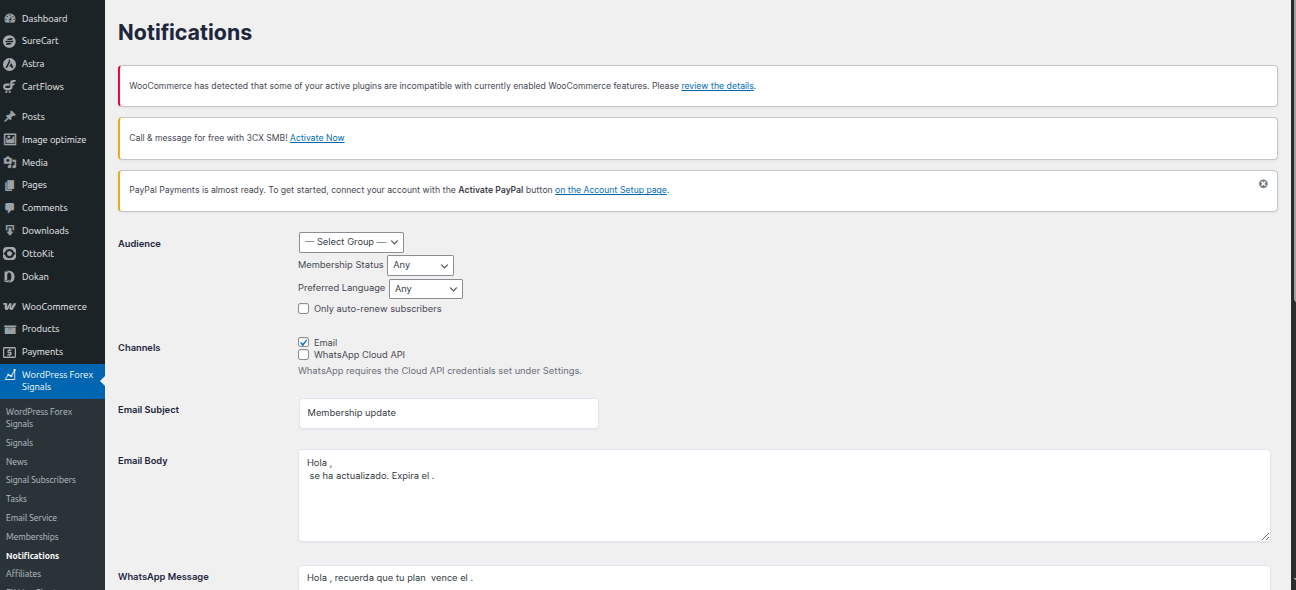Click the Dashboard icon in sidebar
Image resolution: width=1296 pixels, height=590 pixels.
(10, 18)
